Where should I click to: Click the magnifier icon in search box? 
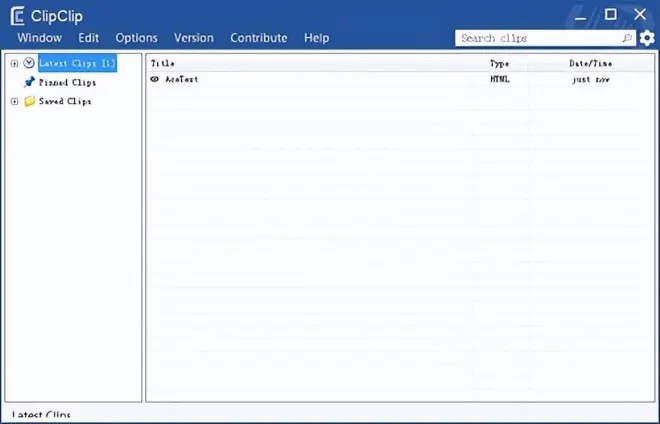coord(627,38)
